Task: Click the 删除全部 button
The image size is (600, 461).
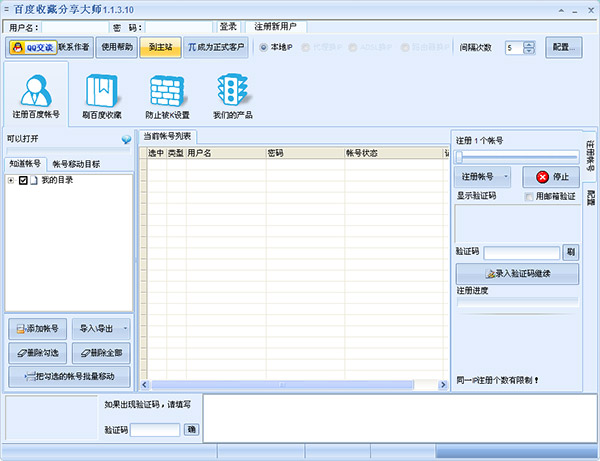Action: point(101,353)
